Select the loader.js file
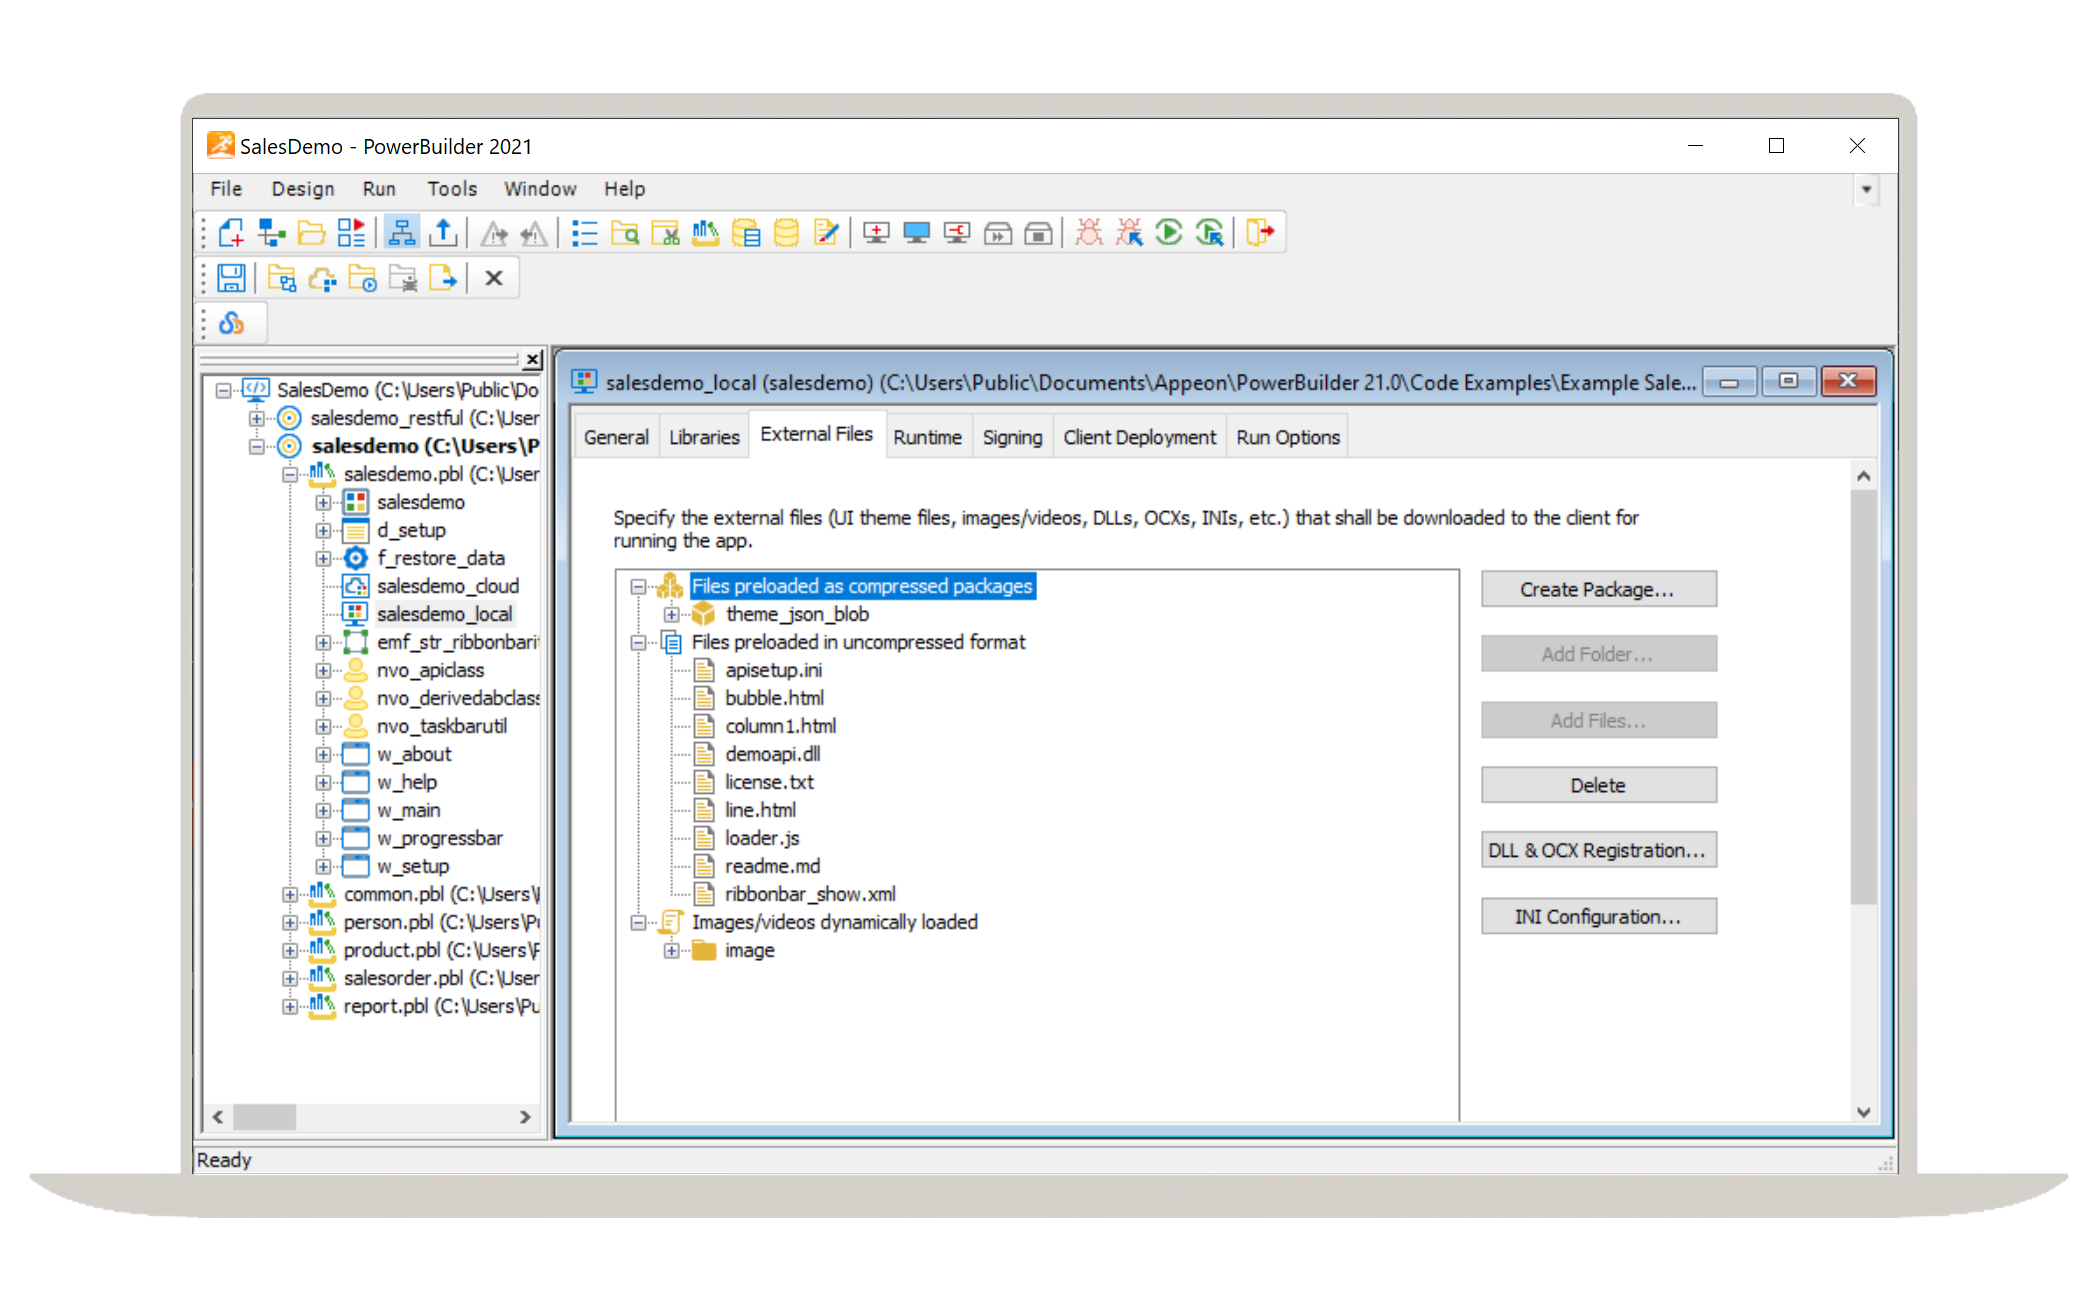The width and height of the screenshot is (2099, 1312). pyautogui.click(x=762, y=838)
